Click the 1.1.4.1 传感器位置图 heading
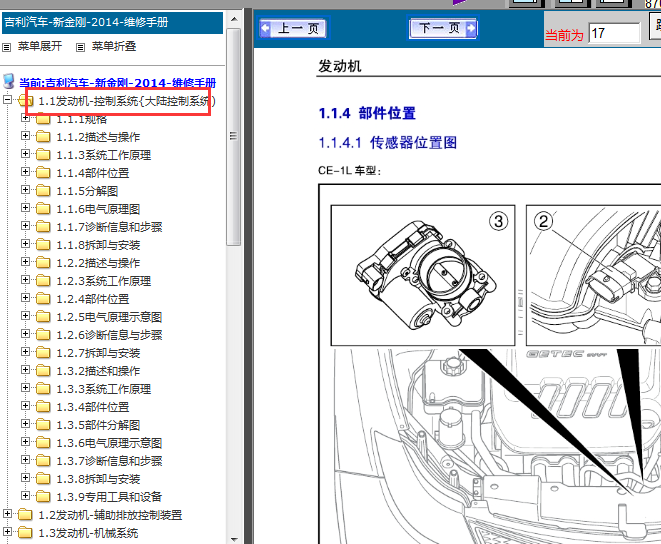The width and height of the screenshot is (661, 544). (388, 143)
